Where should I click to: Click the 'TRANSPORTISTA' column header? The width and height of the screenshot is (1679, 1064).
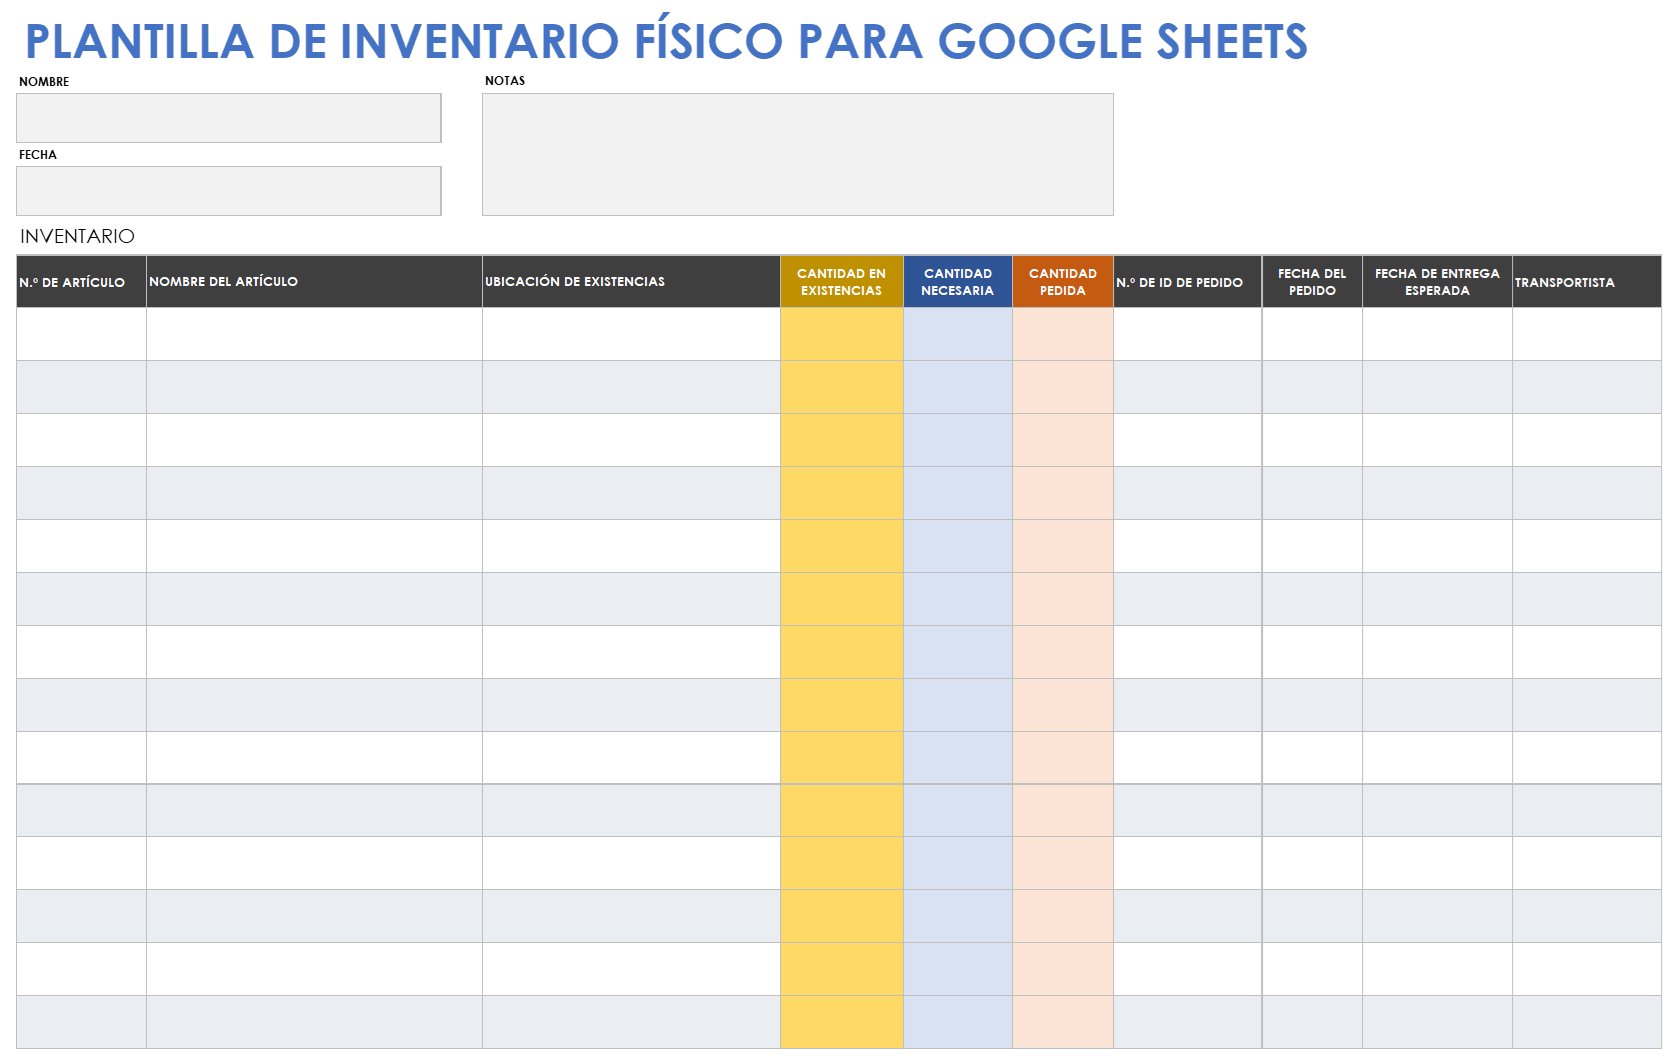coord(1587,282)
